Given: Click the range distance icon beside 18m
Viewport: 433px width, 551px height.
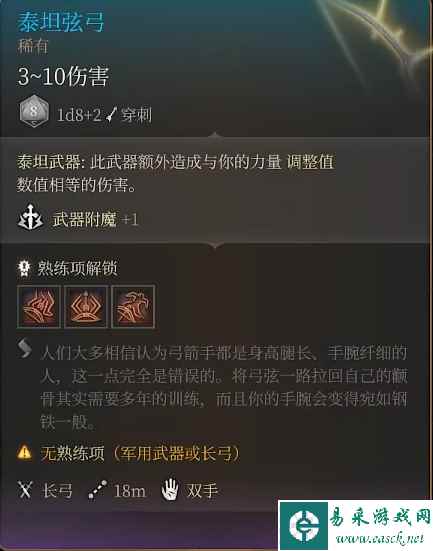Looking at the screenshot, I should tap(97, 490).
